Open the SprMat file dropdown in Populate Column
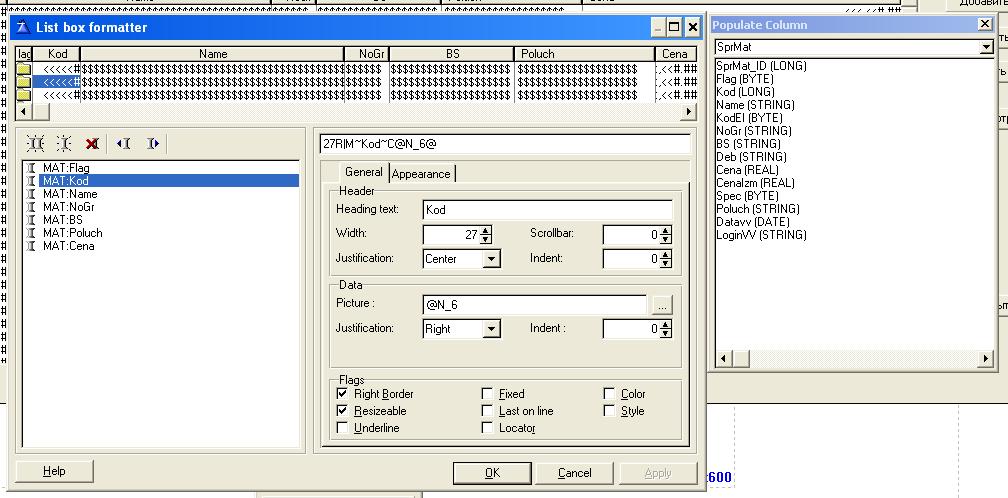Image resolution: width=1008 pixels, height=498 pixels. tap(986, 47)
